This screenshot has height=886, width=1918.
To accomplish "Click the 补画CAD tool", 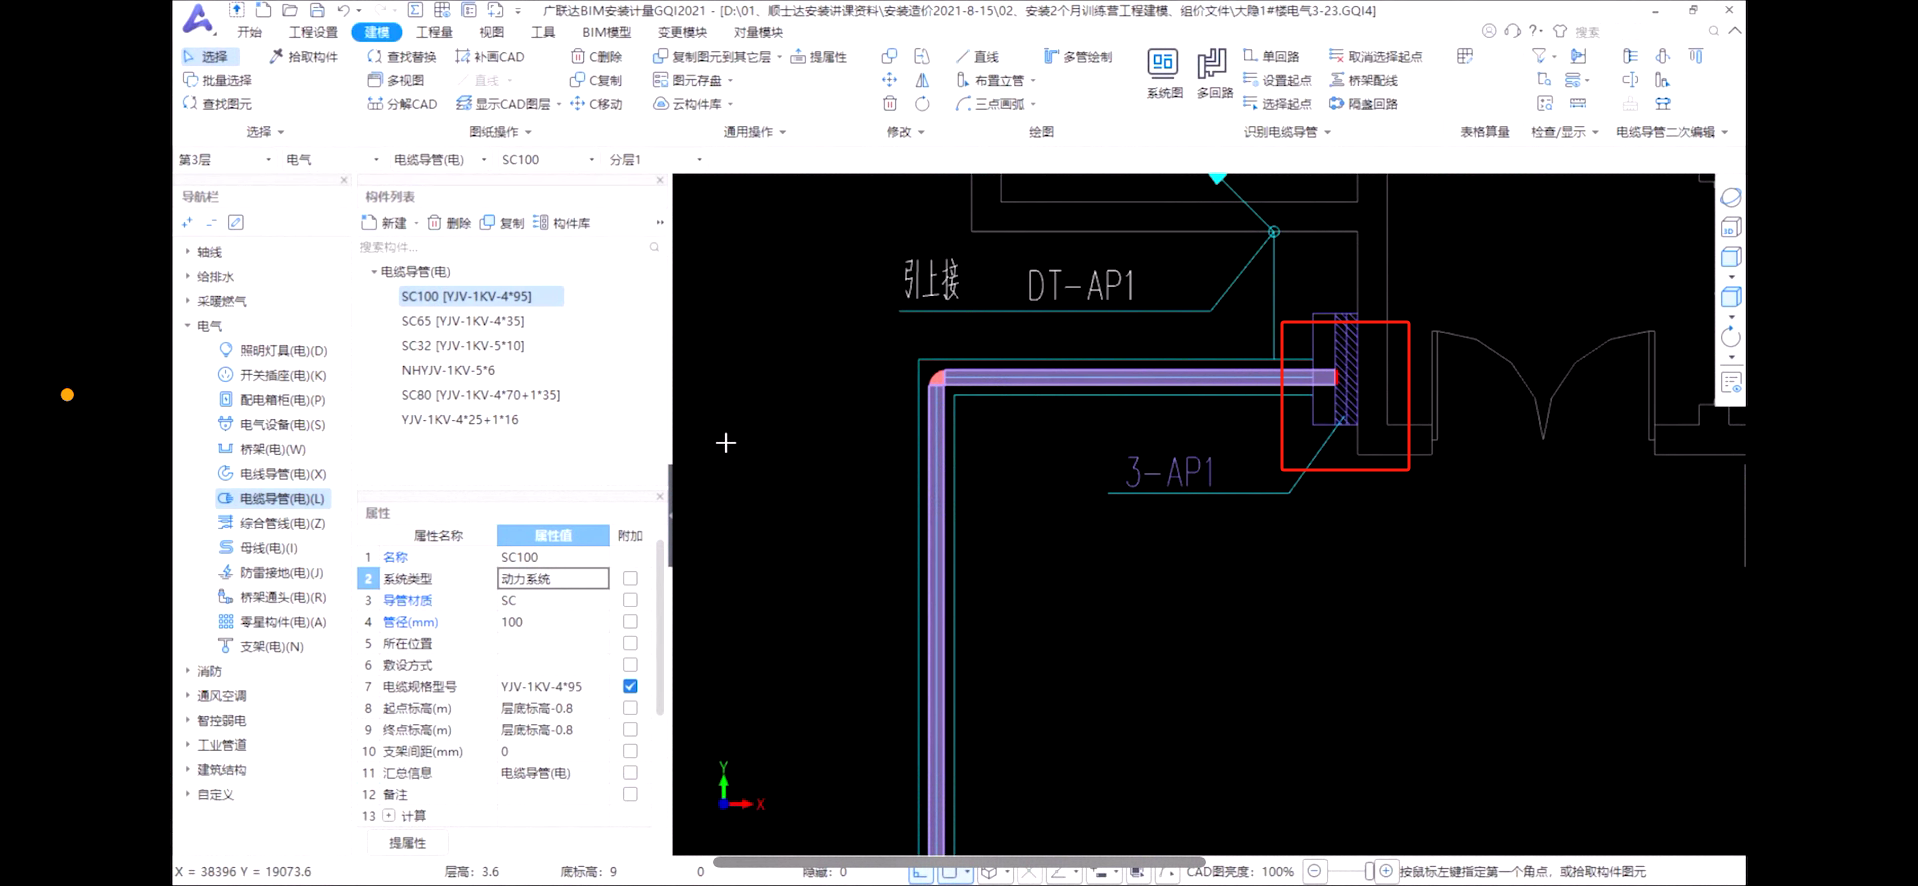I will (x=489, y=57).
